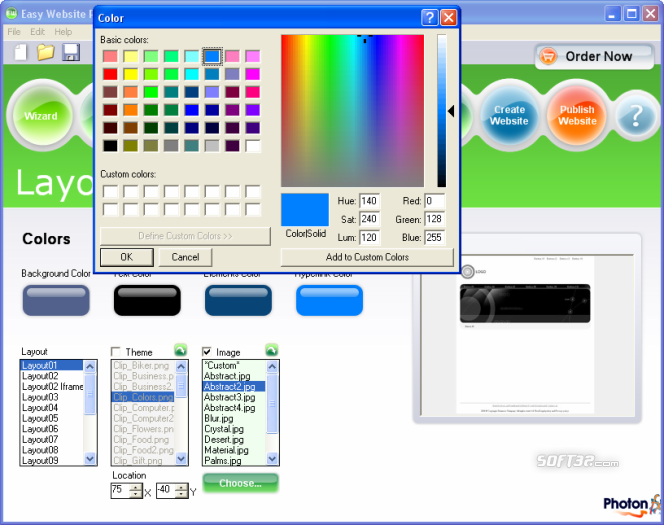Click Cancel in the Color dialog

185,257
